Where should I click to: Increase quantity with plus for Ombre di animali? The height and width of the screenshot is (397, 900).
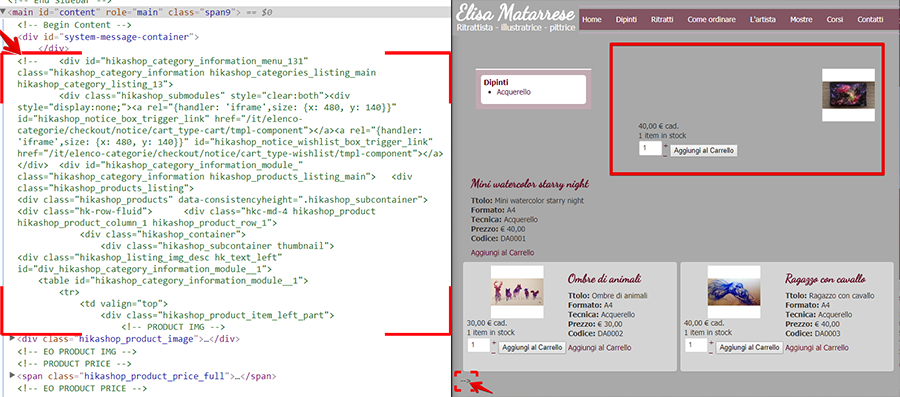tap(494, 343)
